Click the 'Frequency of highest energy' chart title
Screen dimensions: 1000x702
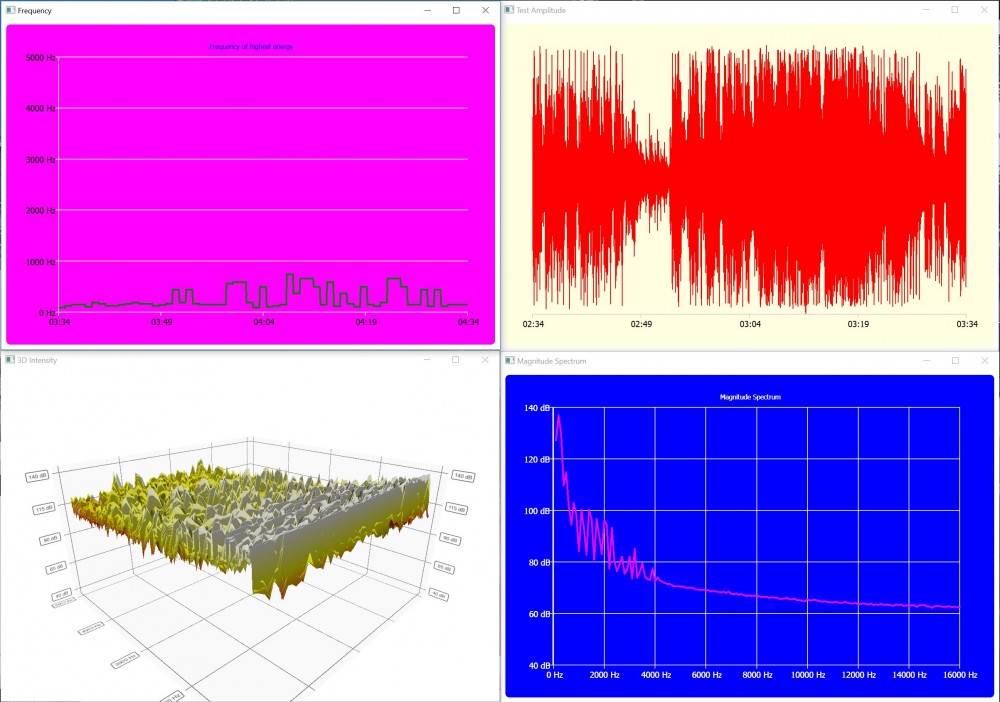pos(251,46)
